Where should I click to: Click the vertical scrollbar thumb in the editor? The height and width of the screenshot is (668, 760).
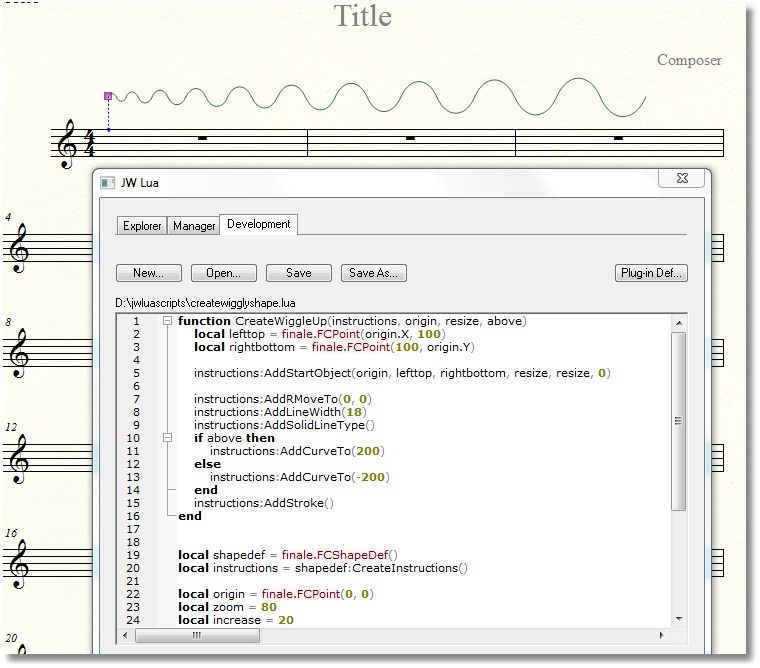(x=678, y=420)
